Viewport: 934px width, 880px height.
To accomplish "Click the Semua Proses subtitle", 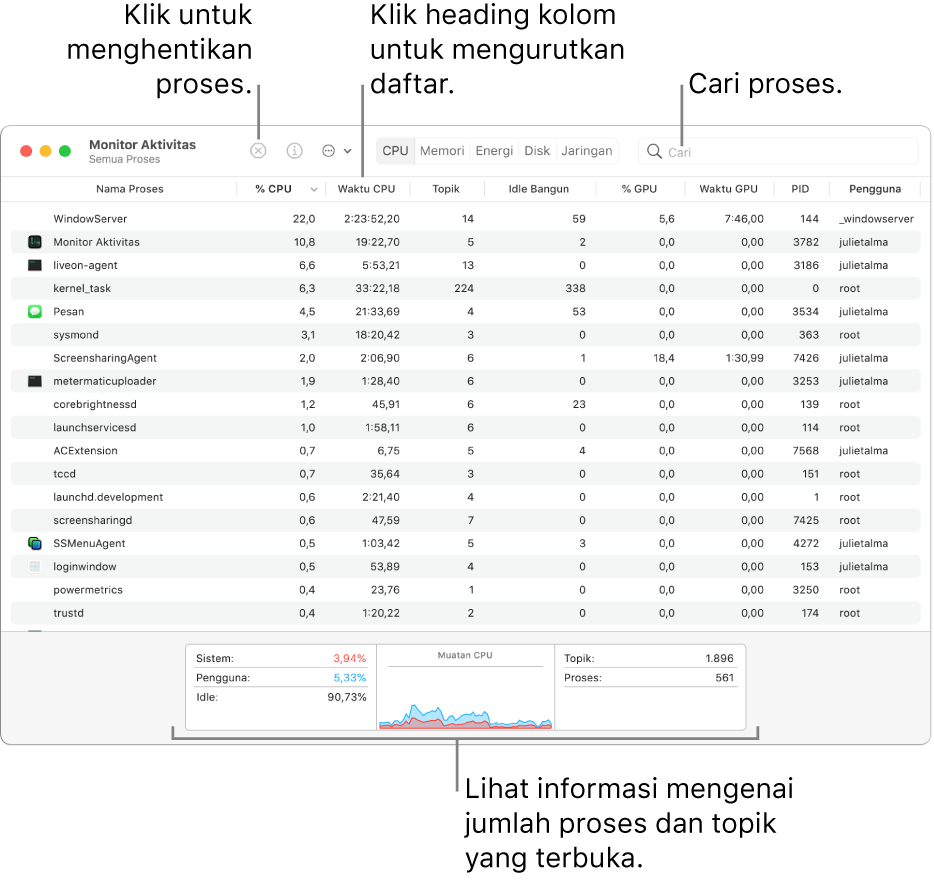I will click(x=124, y=160).
